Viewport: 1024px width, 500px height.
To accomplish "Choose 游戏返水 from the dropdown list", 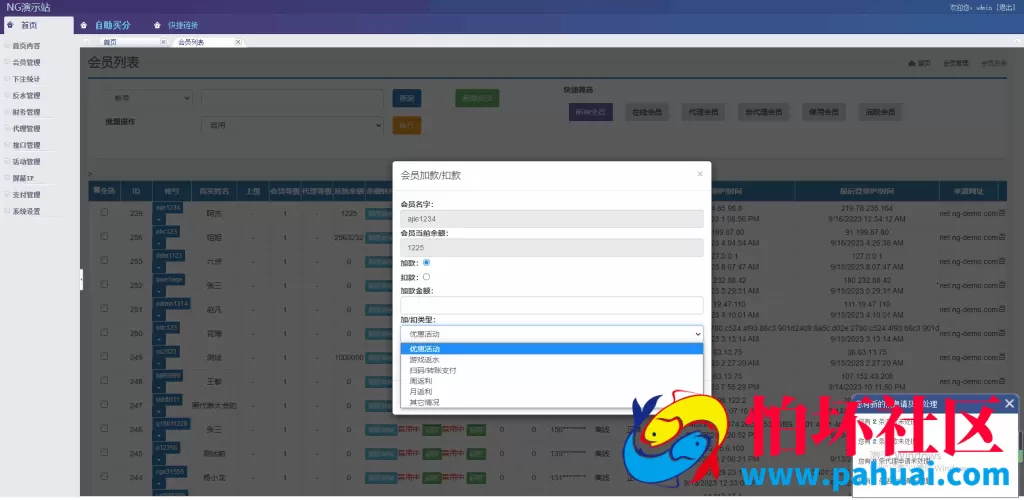I will coord(552,360).
